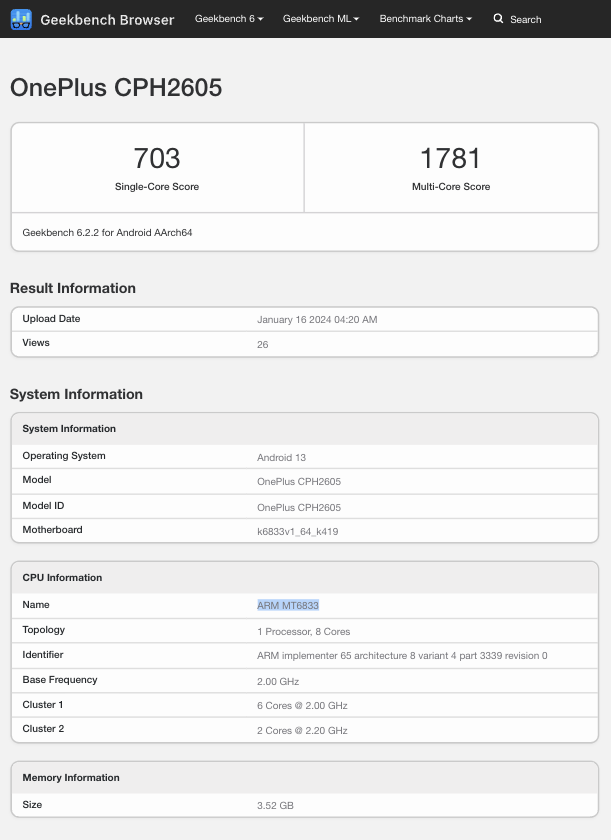Click the Geekbench 6.2.2 for Android AArch64 text
The image size is (611, 840).
click(x=107, y=232)
